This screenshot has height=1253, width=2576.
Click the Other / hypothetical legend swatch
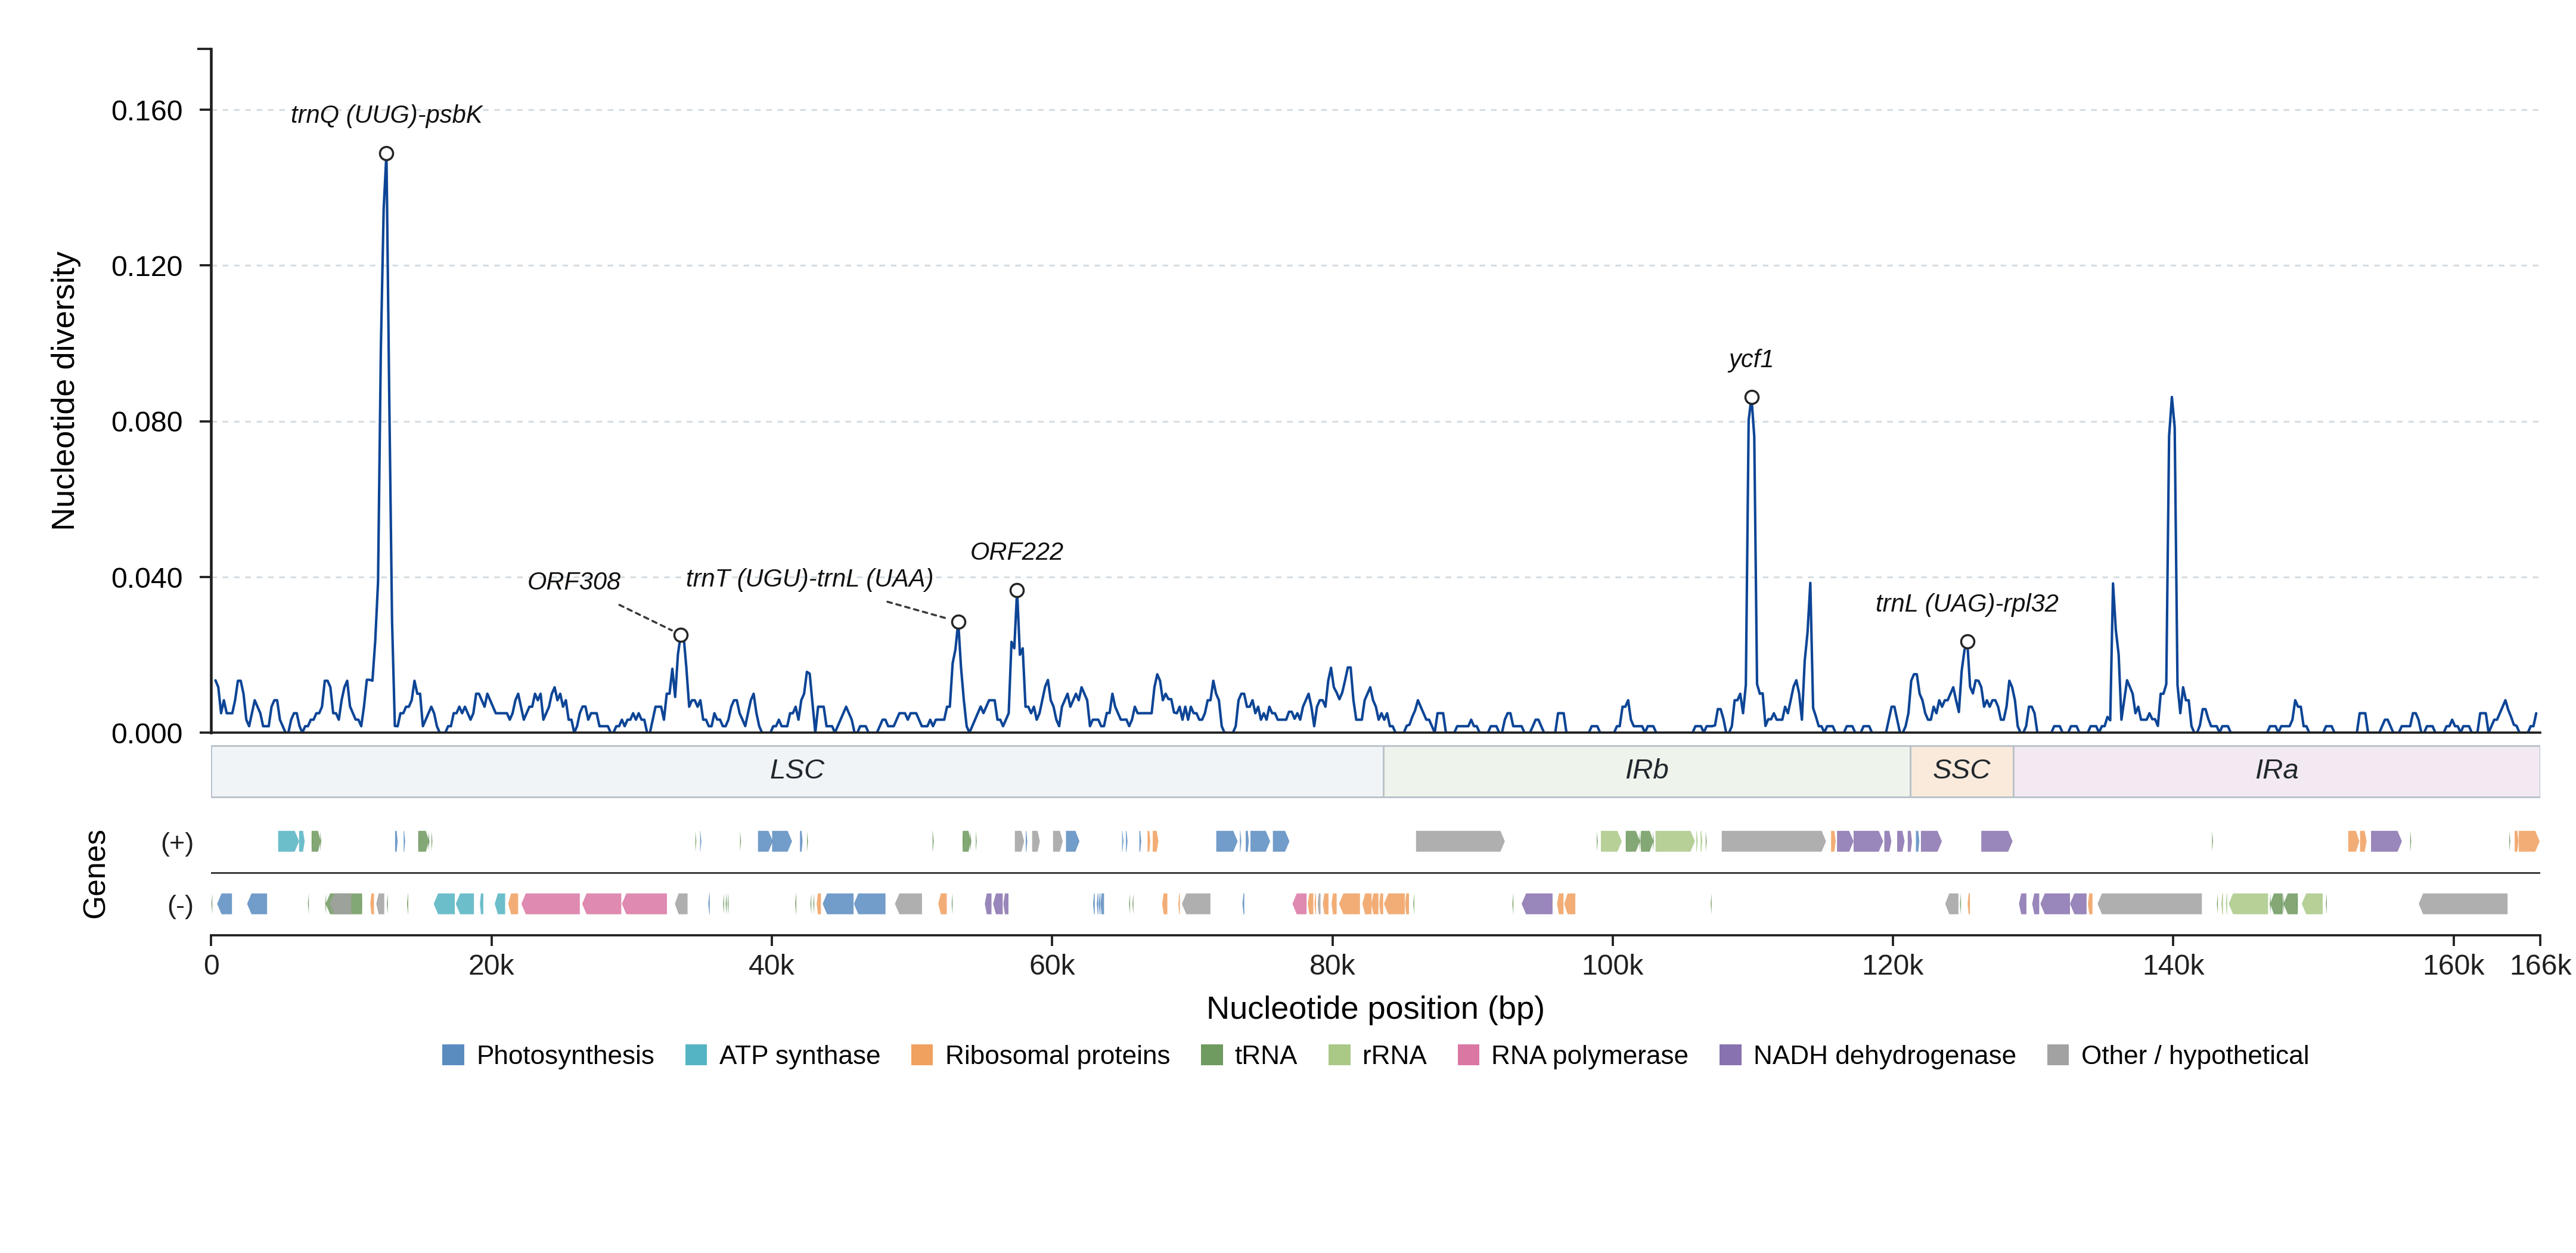click(x=2058, y=1055)
